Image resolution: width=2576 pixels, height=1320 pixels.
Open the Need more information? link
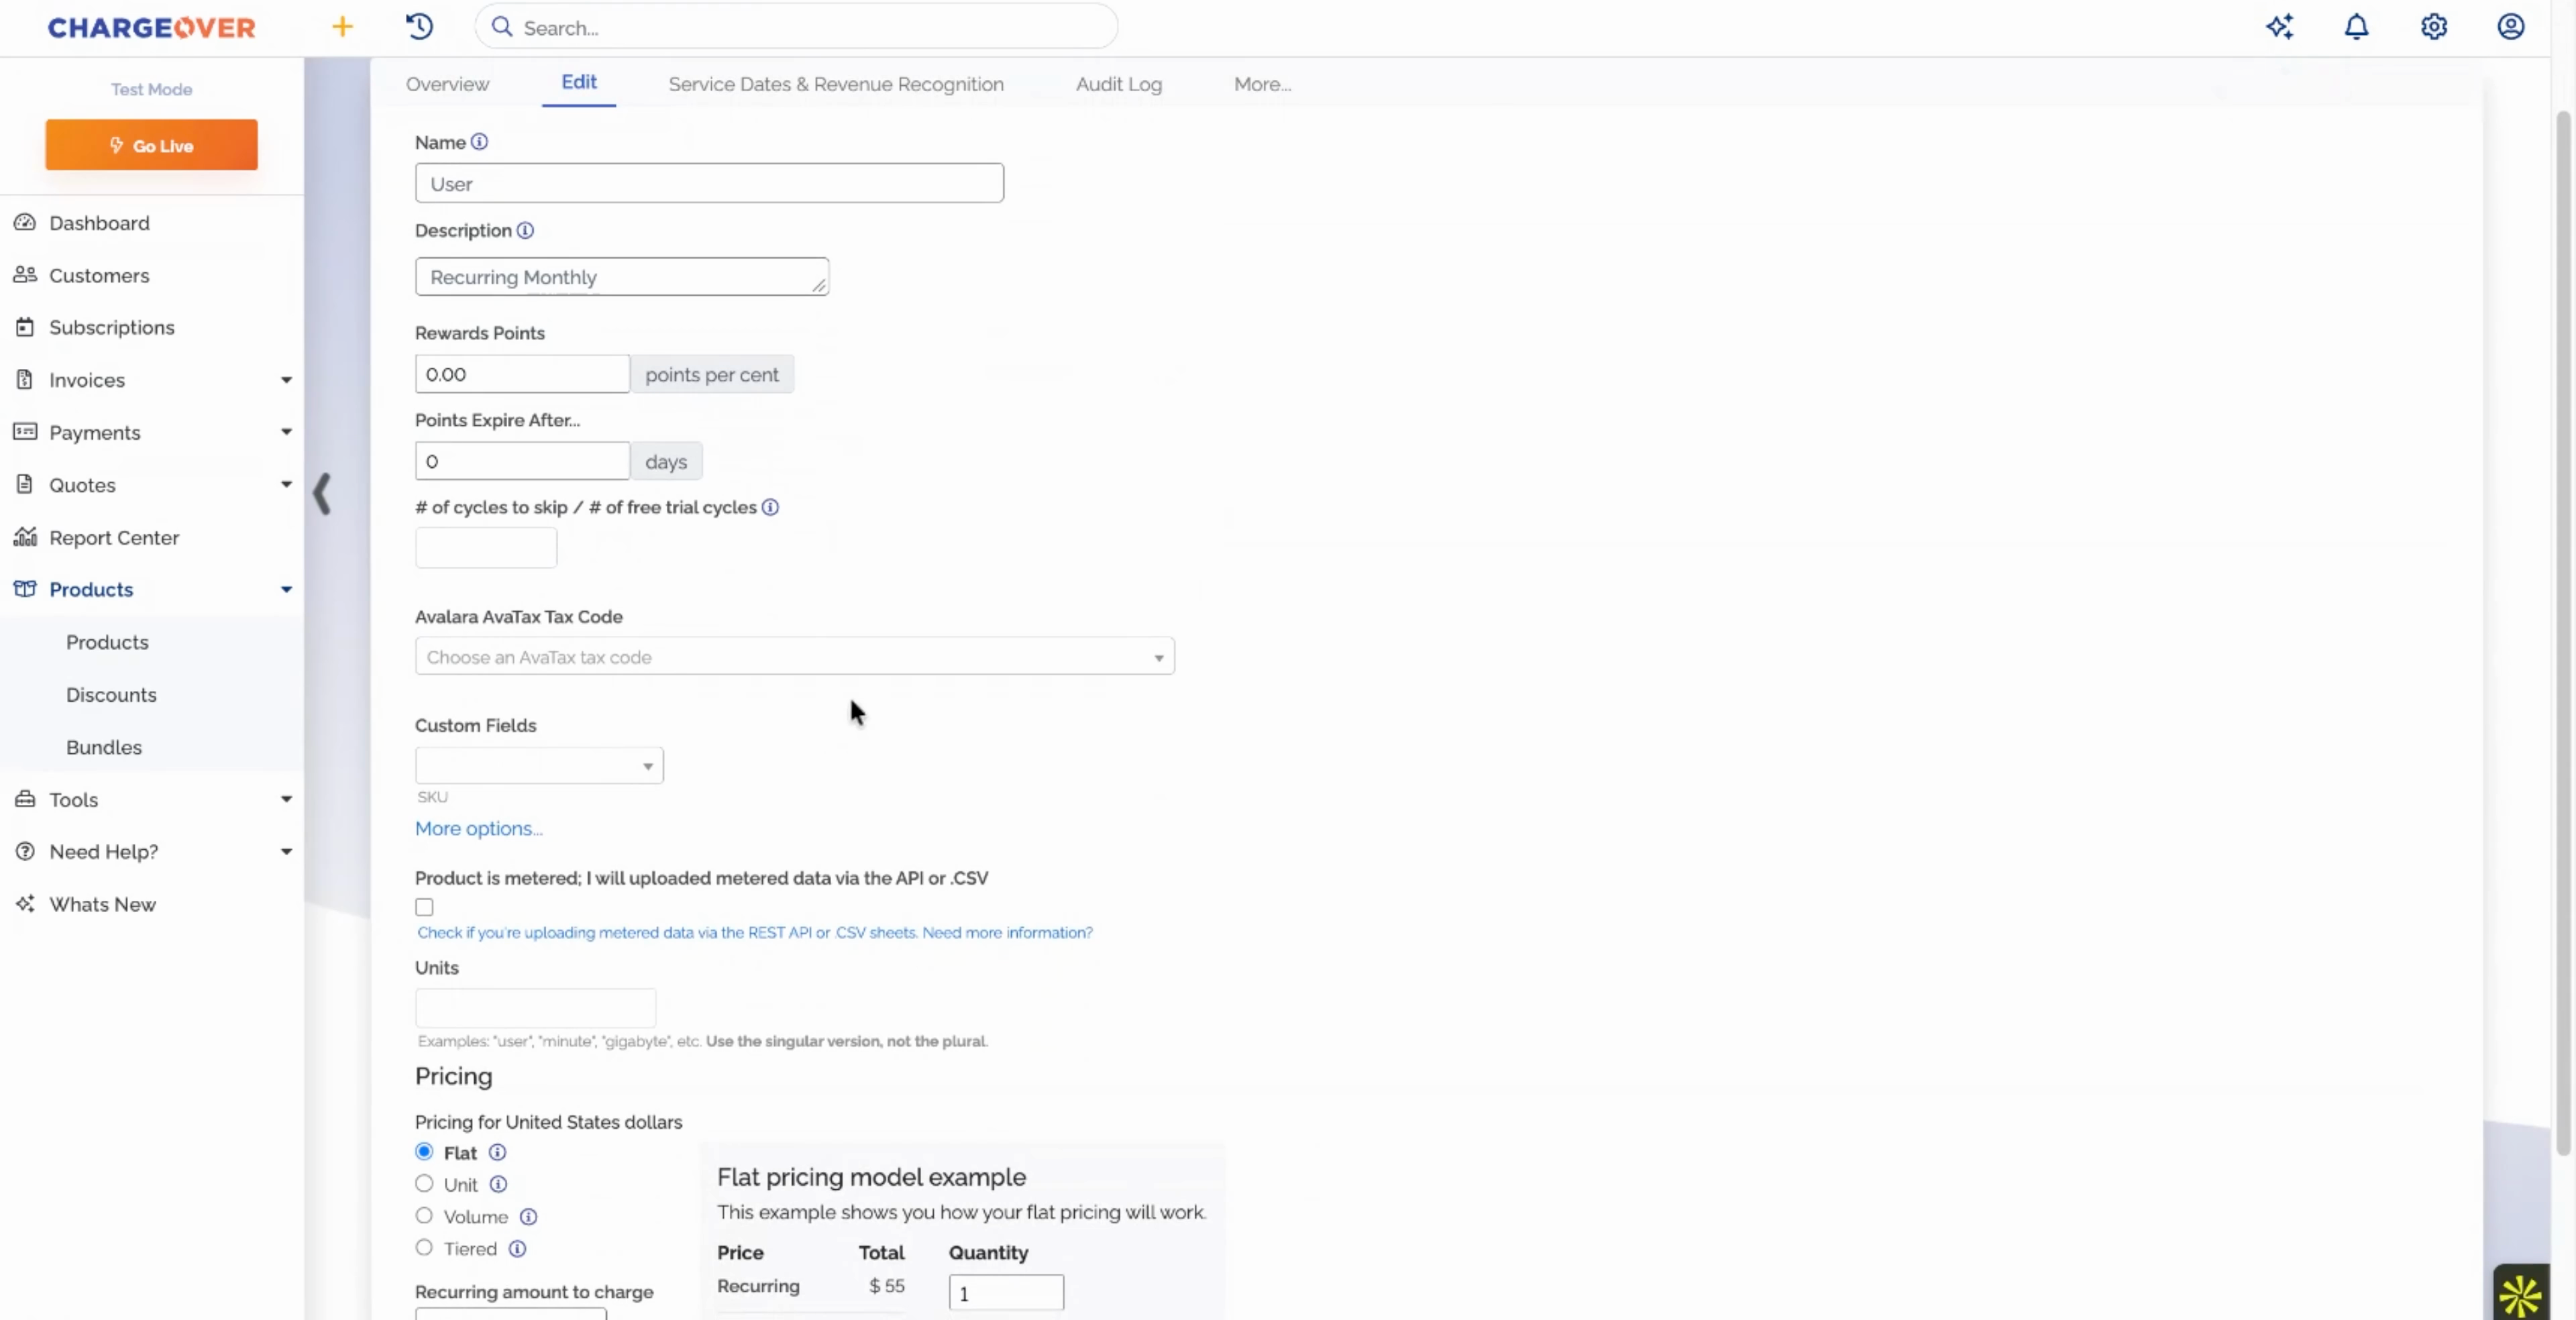[x=1007, y=932]
